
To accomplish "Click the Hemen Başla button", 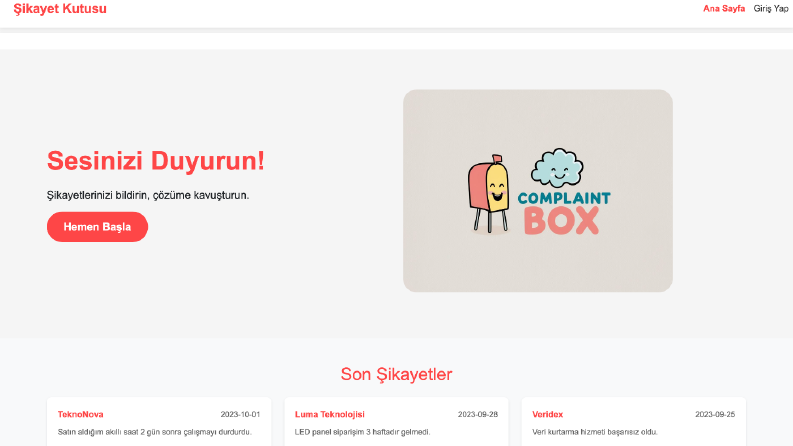I will (x=97, y=227).
